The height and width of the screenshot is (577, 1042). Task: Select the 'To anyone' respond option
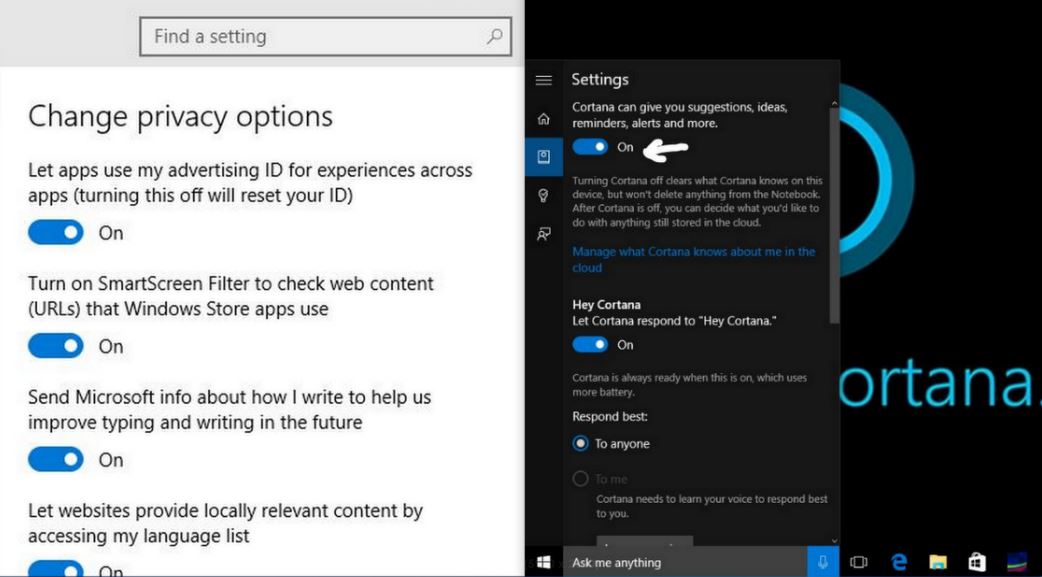(582, 442)
